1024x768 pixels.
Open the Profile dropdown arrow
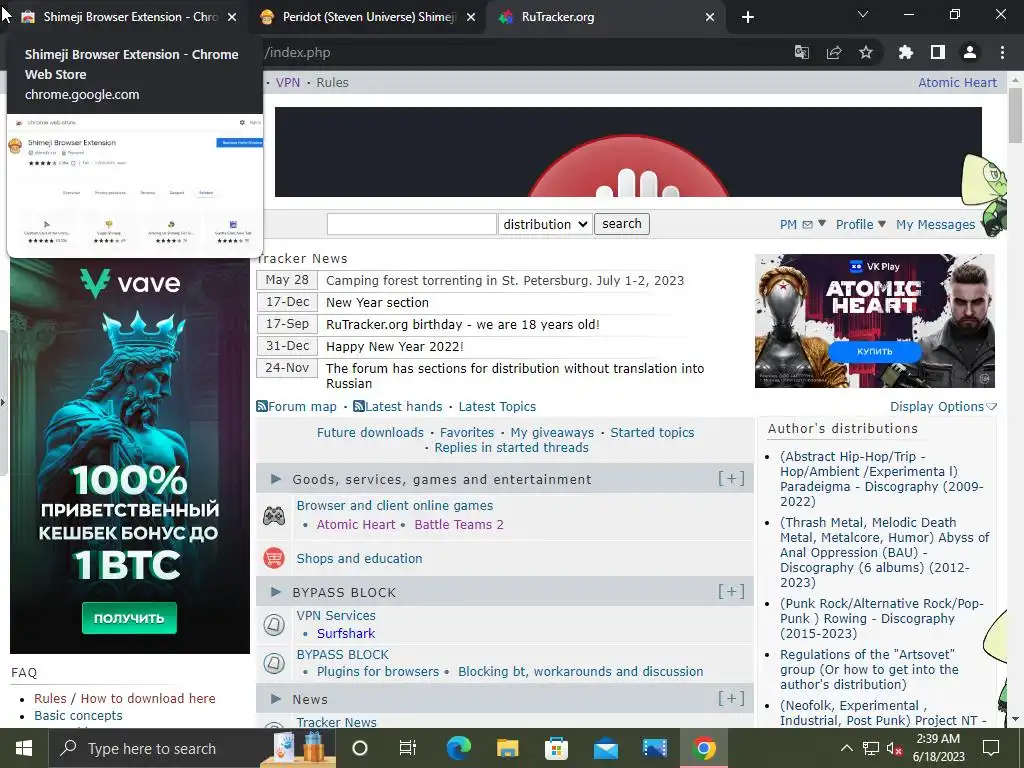pyautogui.click(x=882, y=224)
